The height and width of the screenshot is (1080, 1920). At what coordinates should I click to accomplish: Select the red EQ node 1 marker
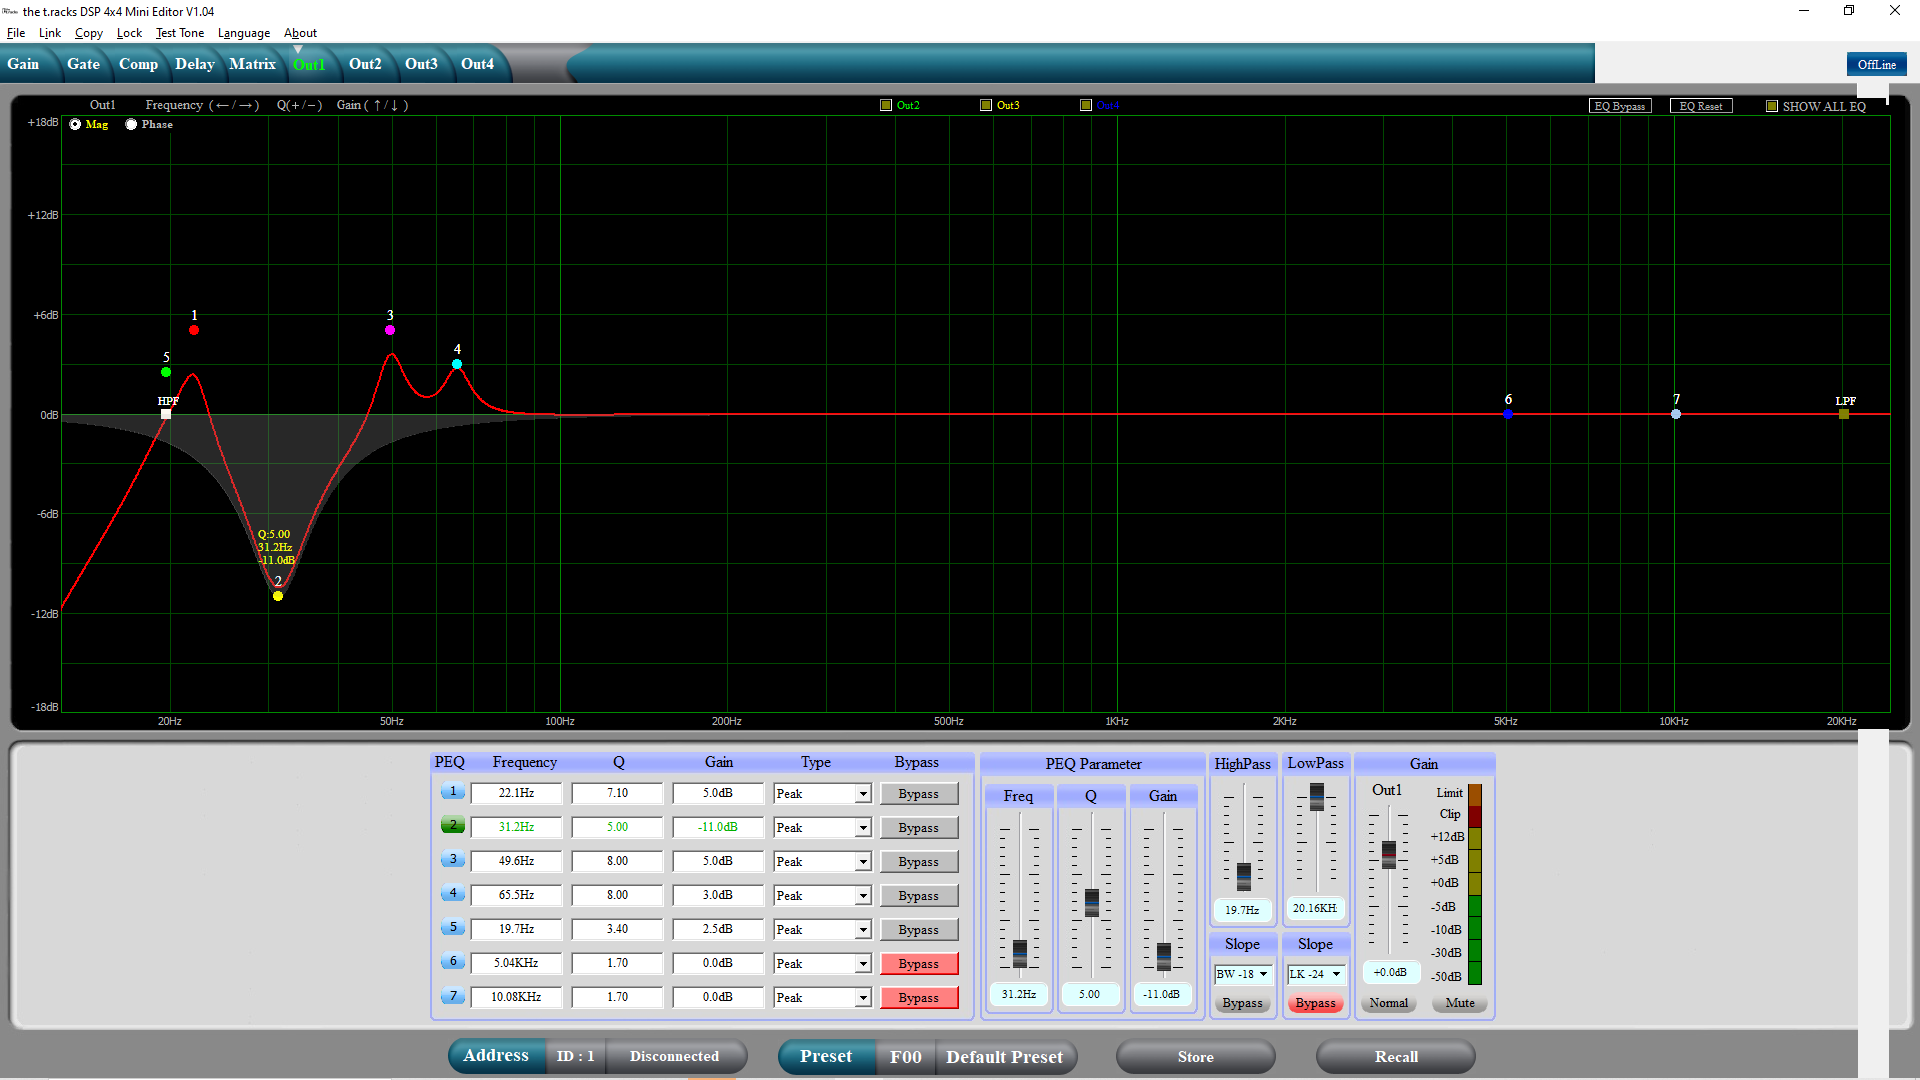(x=194, y=330)
